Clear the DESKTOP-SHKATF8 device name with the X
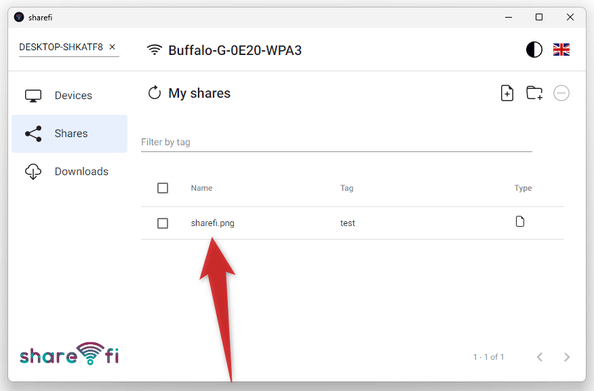The width and height of the screenshot is (594, 391). pos(112,47)
